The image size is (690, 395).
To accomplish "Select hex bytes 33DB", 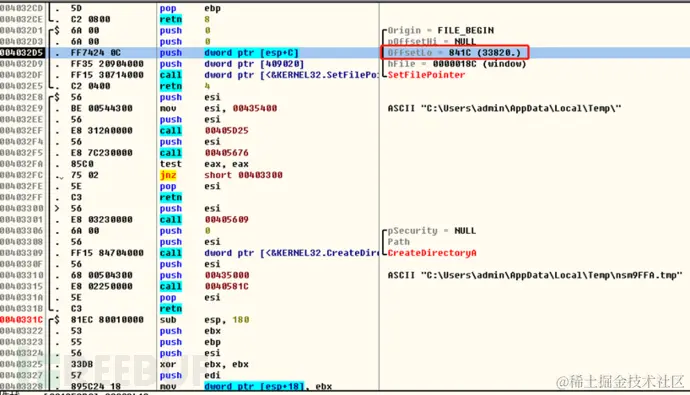I will tap(82, 364).
